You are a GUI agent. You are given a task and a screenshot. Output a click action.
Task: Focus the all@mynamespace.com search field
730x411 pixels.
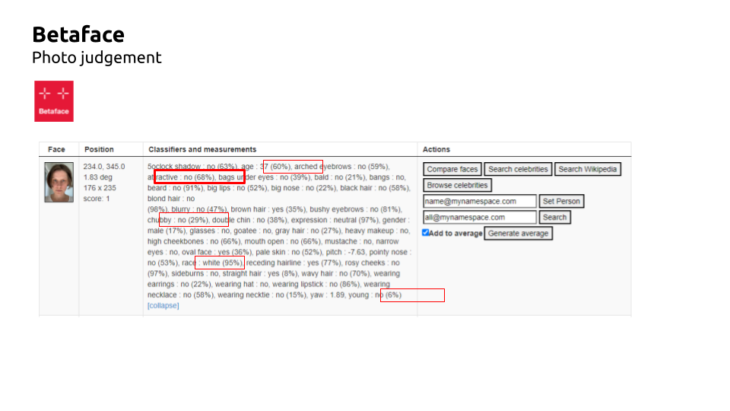[x=479, y=217]
